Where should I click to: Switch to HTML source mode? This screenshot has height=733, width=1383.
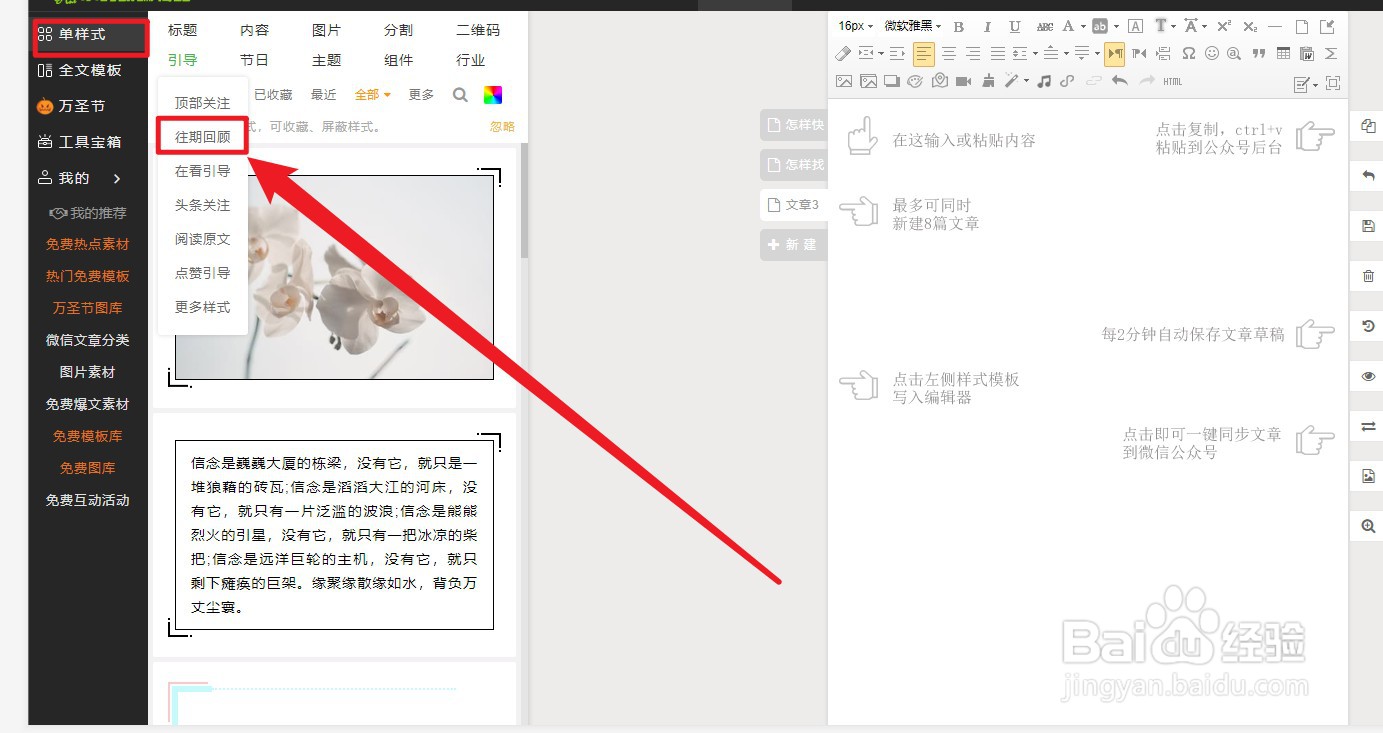(x=1173, y=81)
